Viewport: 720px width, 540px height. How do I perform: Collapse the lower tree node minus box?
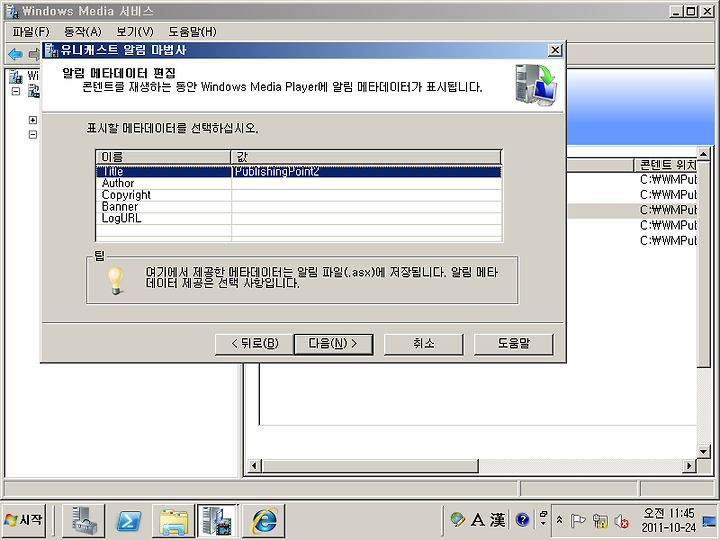tap(33, 135)
